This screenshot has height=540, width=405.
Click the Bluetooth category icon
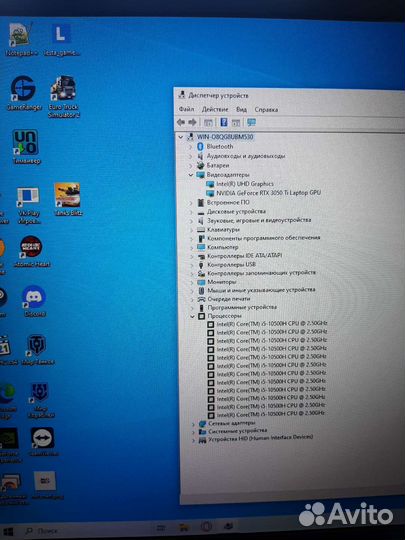[200, 146]
